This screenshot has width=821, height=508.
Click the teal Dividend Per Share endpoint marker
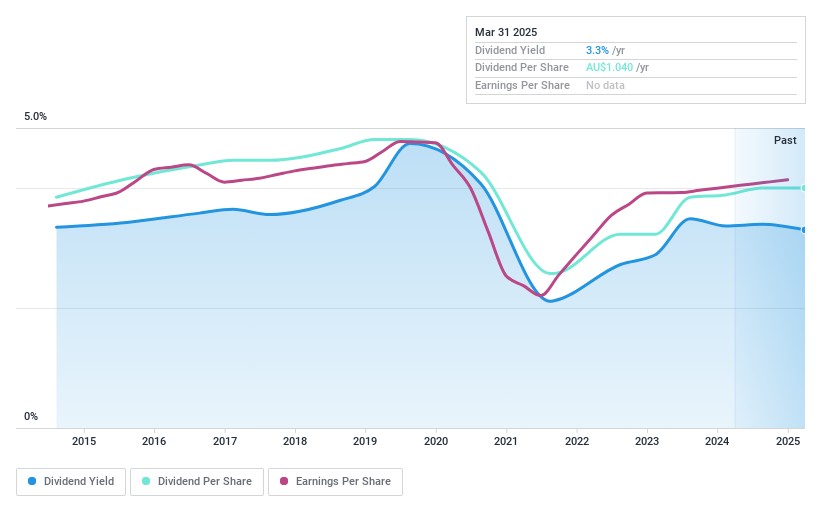point(804,188)
